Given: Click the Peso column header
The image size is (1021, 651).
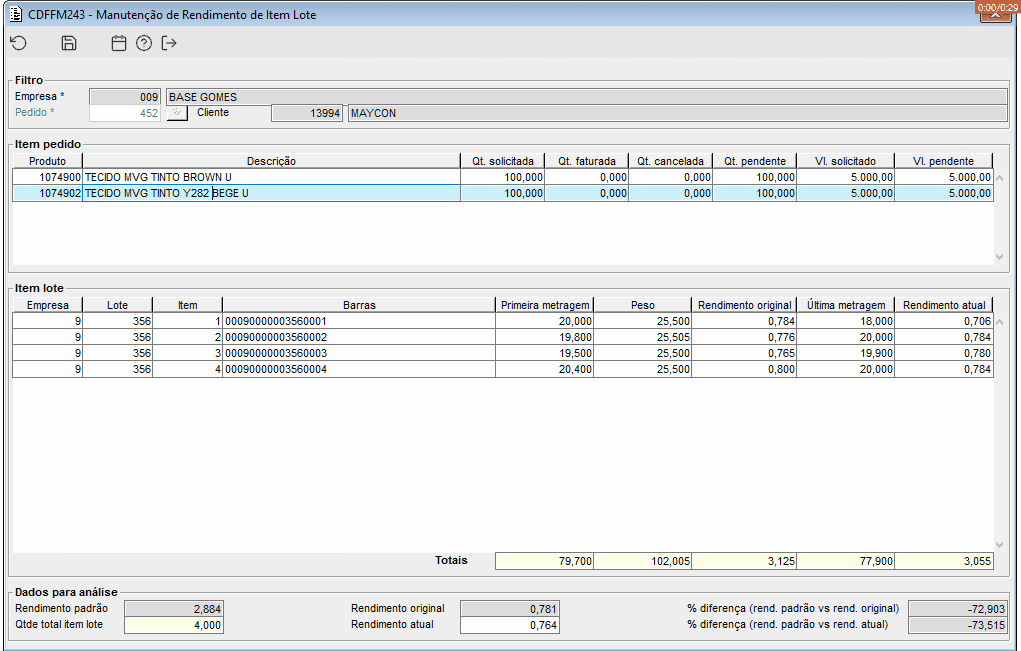Looking at the screenshot, I should pyautogui.click(x=643, y=305).
